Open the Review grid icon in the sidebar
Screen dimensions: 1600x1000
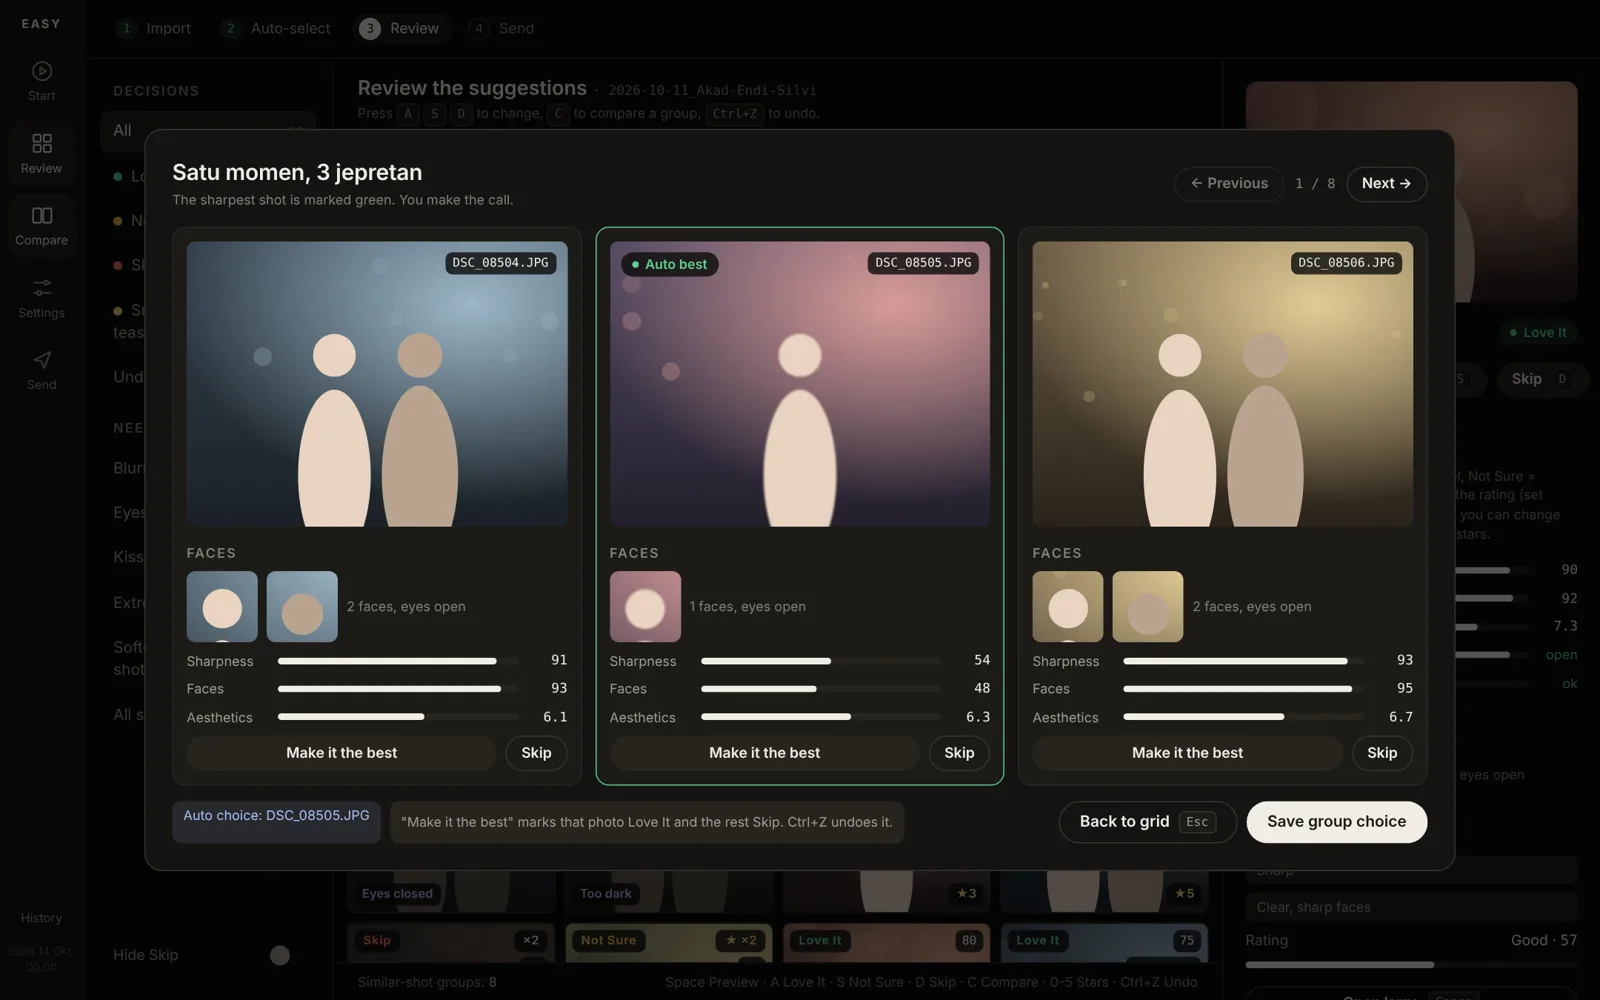[x=41, y=153]
